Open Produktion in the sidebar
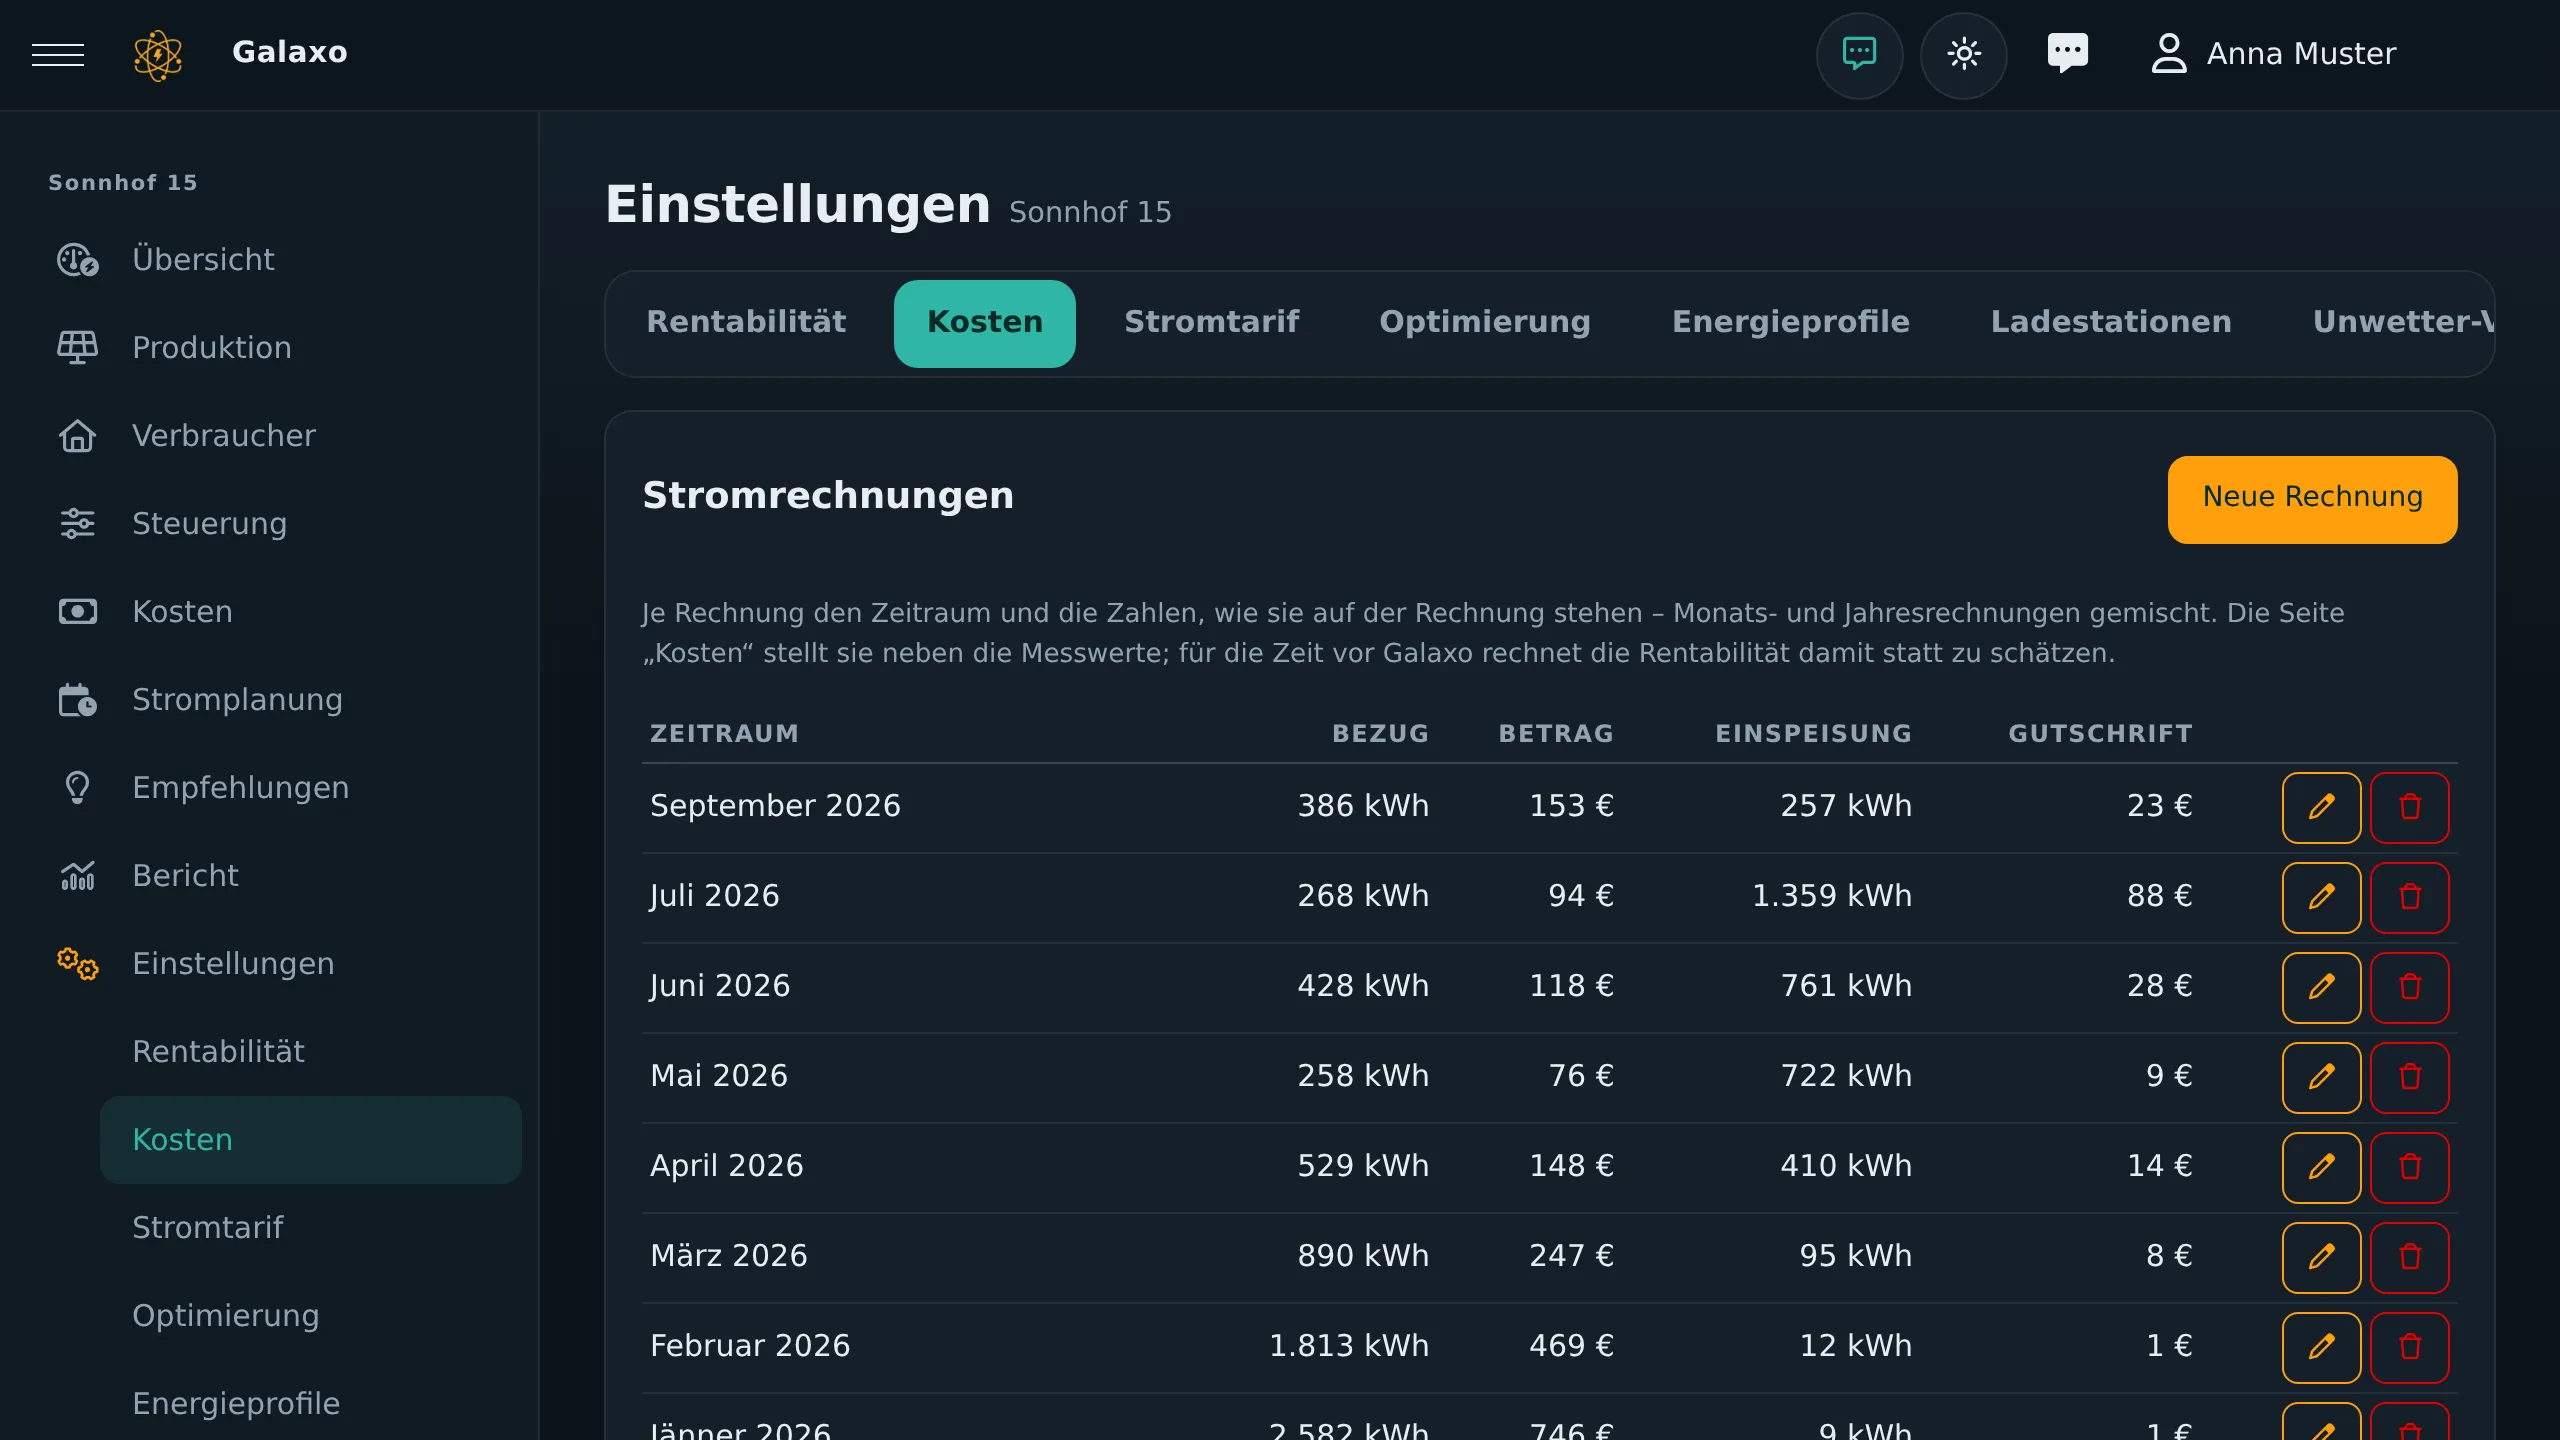The width and height of the screenshot is (2560, 1440). pyautogui.click(x=269, y=347)
